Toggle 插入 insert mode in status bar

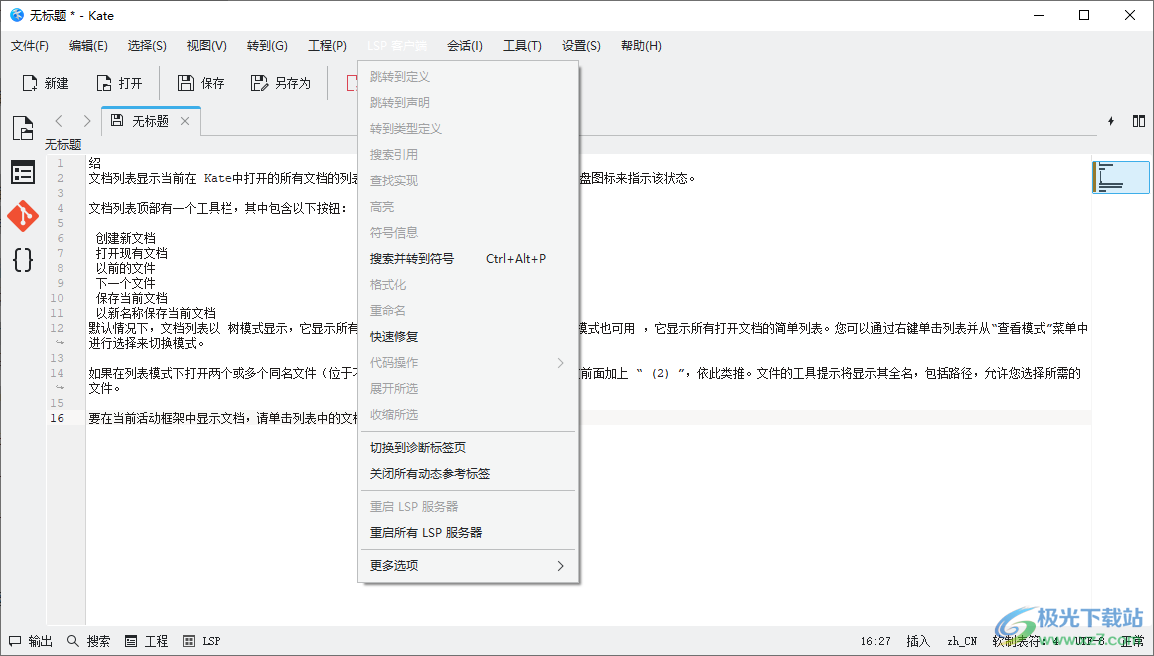(x=918, y=641)
